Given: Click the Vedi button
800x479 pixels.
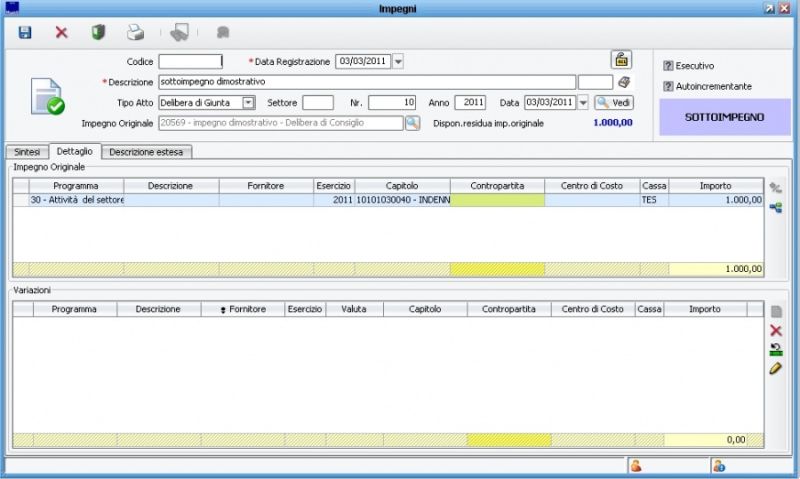Looking at the screenshot, I should tap(614, 102).
